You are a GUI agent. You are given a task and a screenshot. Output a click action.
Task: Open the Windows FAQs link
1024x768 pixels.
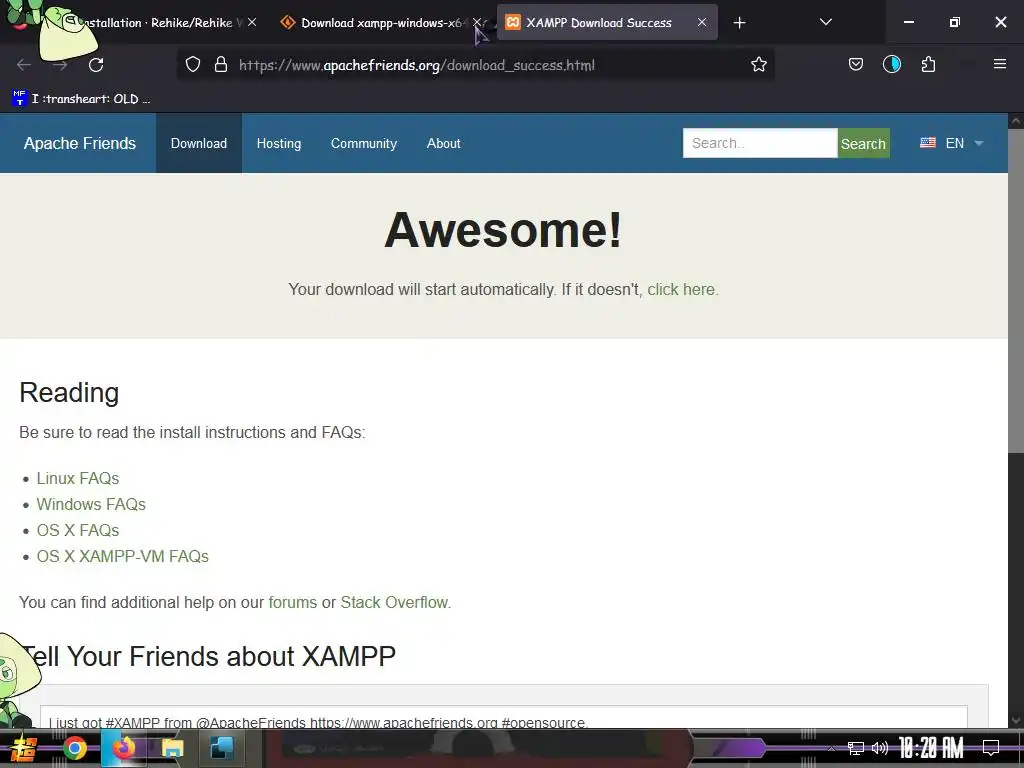91,504
